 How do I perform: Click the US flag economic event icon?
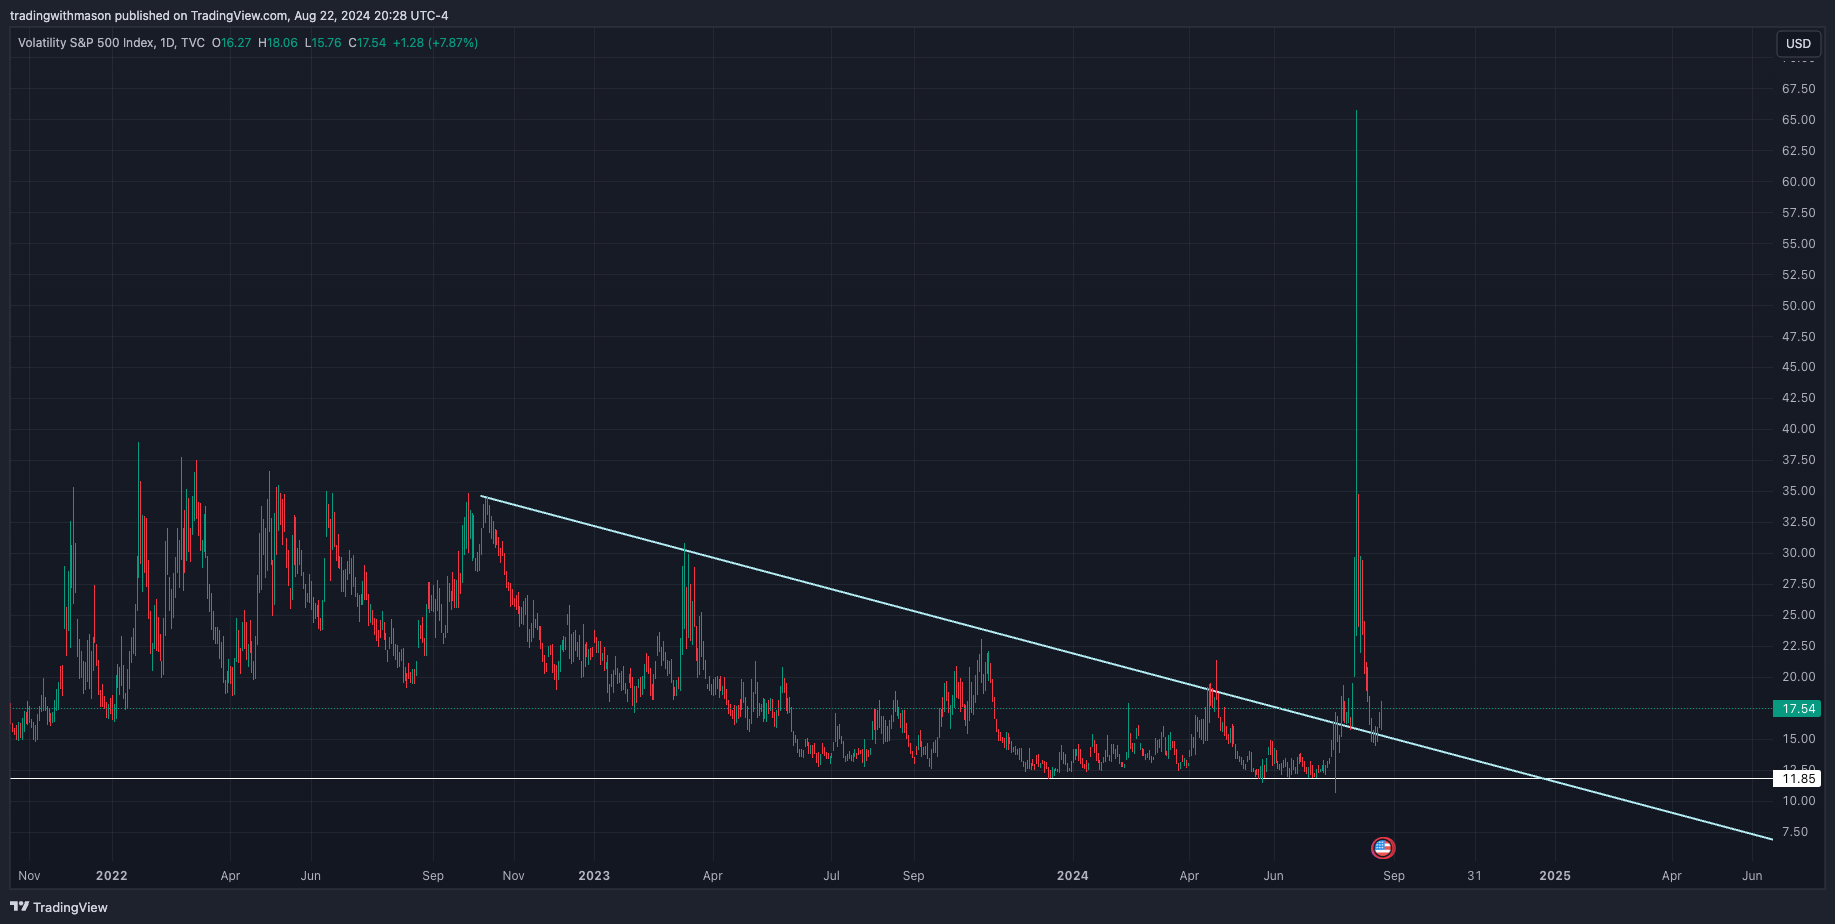(x=1382, y=848)
